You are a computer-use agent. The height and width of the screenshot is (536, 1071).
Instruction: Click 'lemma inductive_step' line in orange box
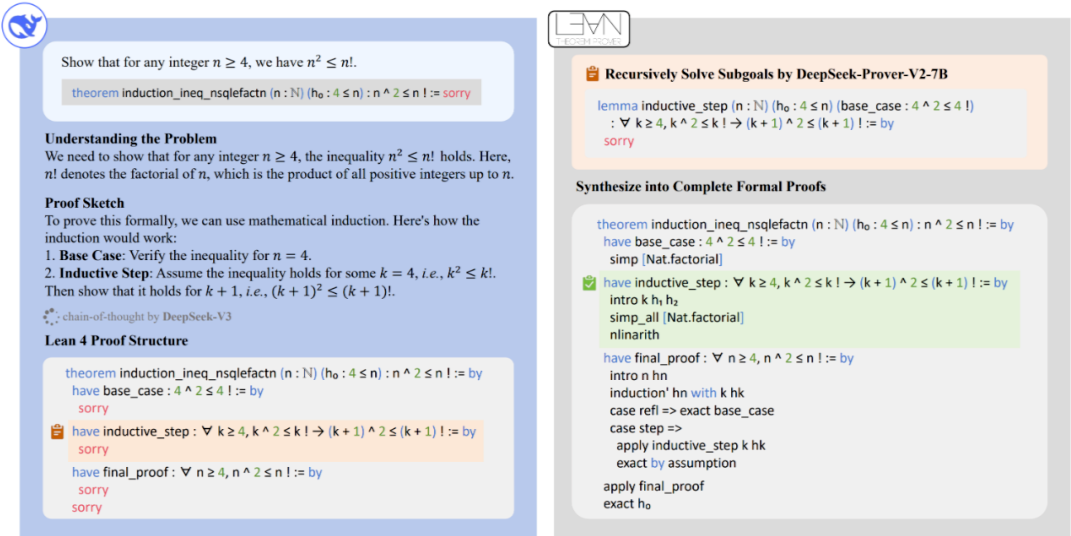click(783, 106)
